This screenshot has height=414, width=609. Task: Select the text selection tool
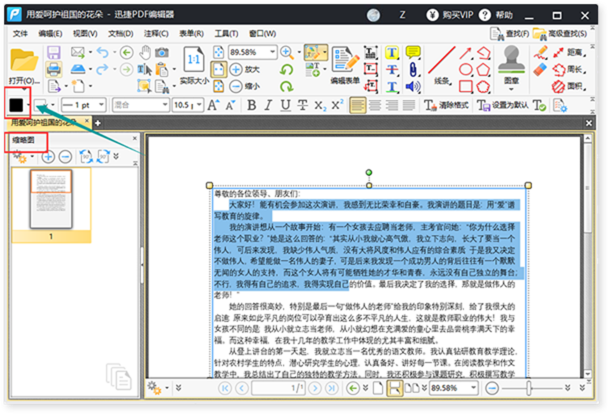point(144,70)
